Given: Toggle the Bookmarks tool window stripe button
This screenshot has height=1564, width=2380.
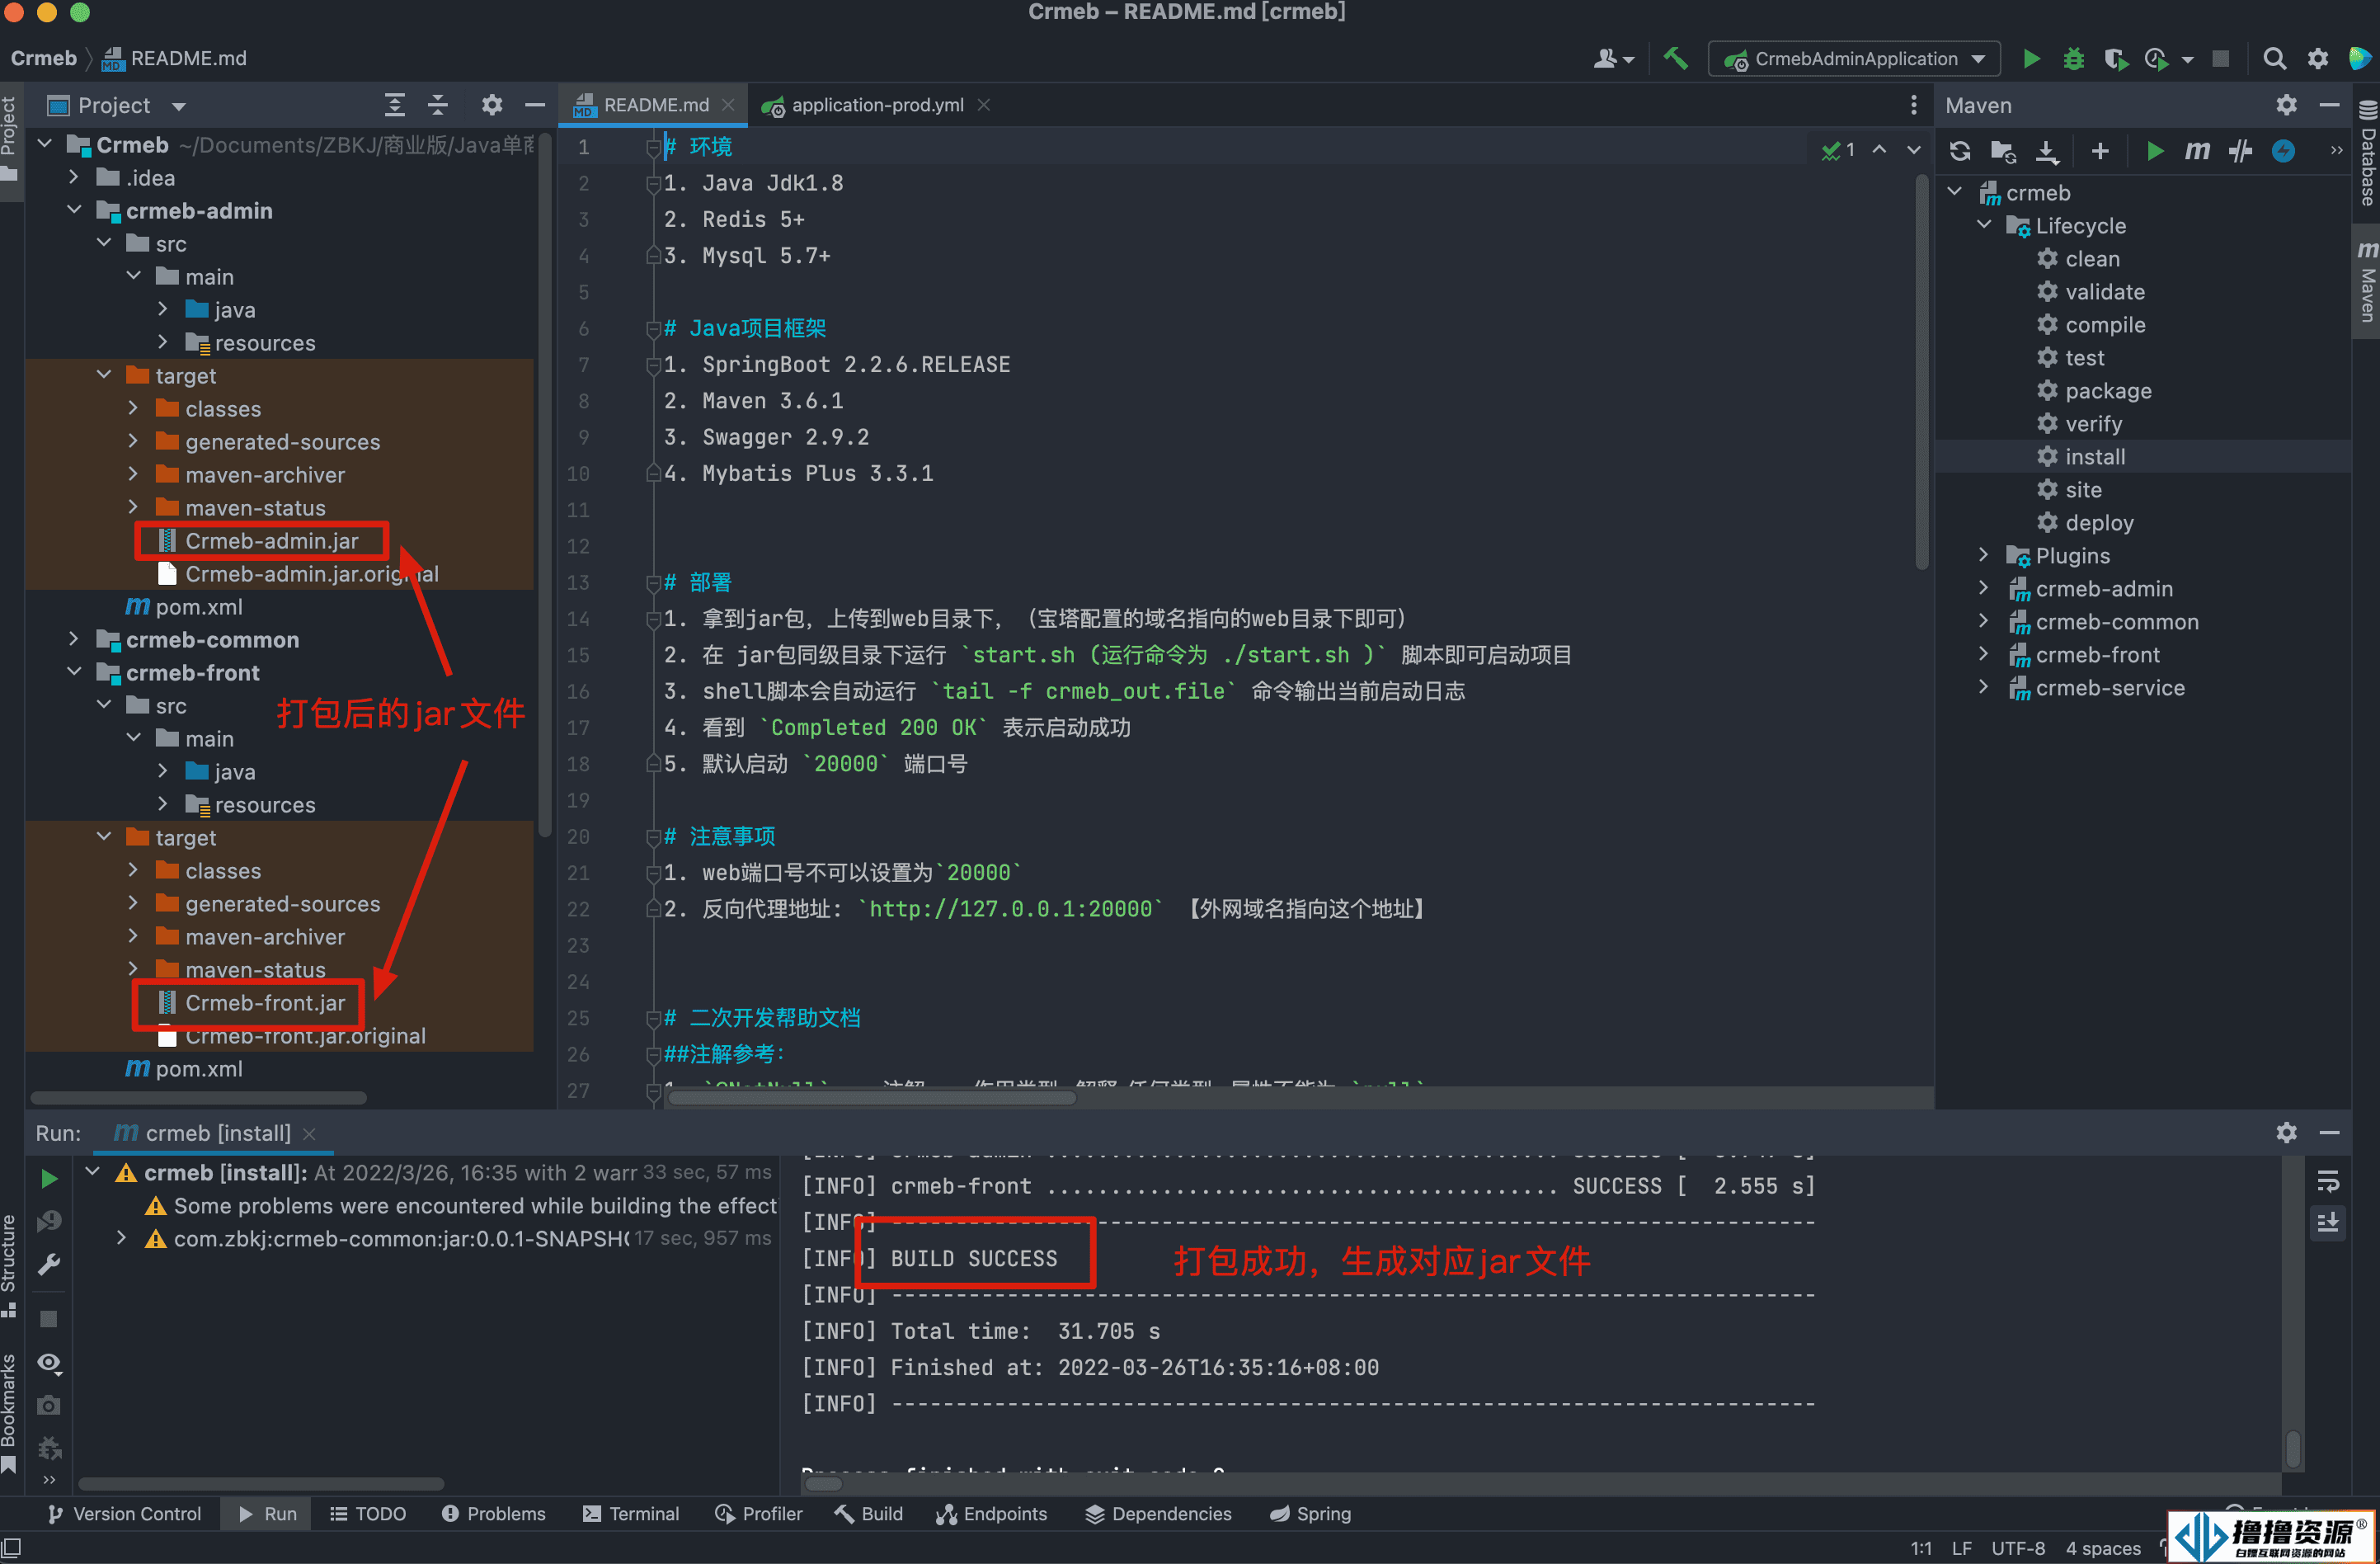Looking at the screenshot, I should coord(10,1412).
